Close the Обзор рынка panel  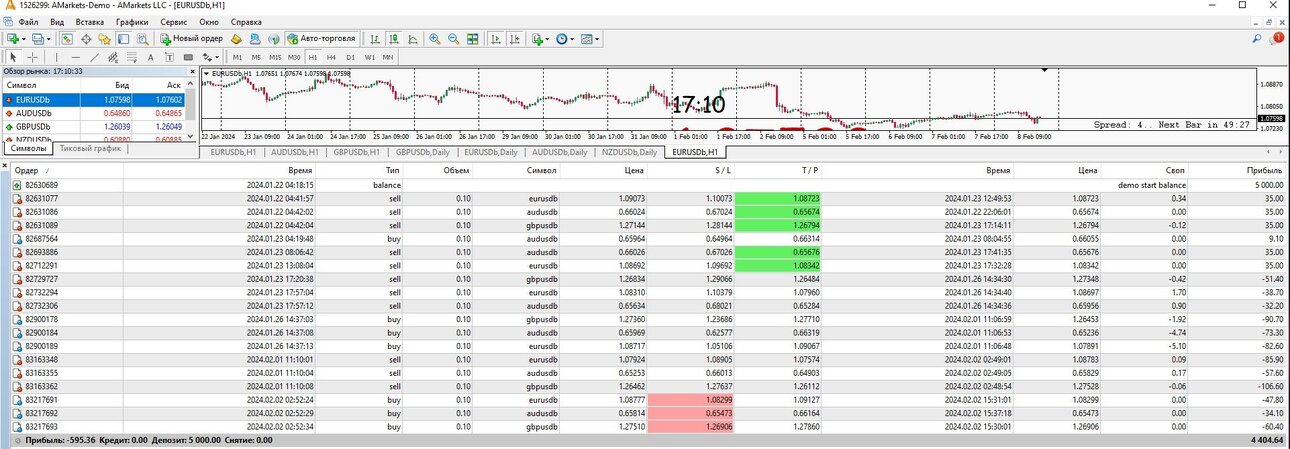190,71
